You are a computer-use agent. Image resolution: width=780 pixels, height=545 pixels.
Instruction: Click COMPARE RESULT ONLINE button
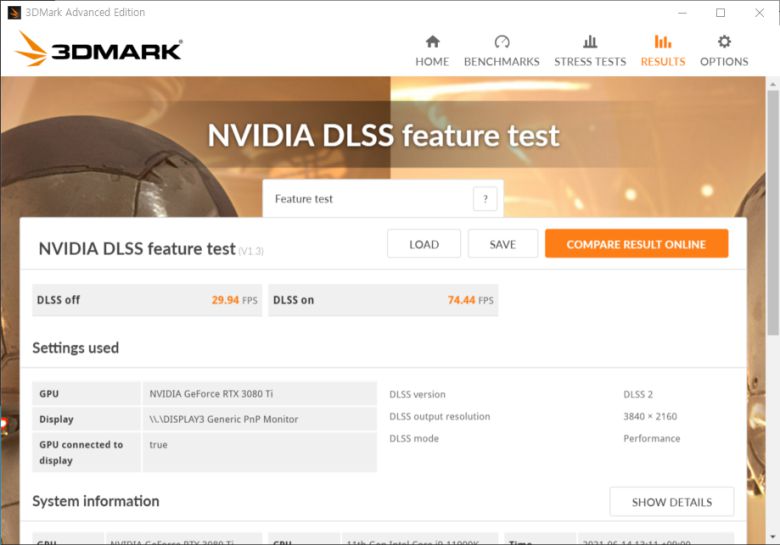[x=636, y=244]
